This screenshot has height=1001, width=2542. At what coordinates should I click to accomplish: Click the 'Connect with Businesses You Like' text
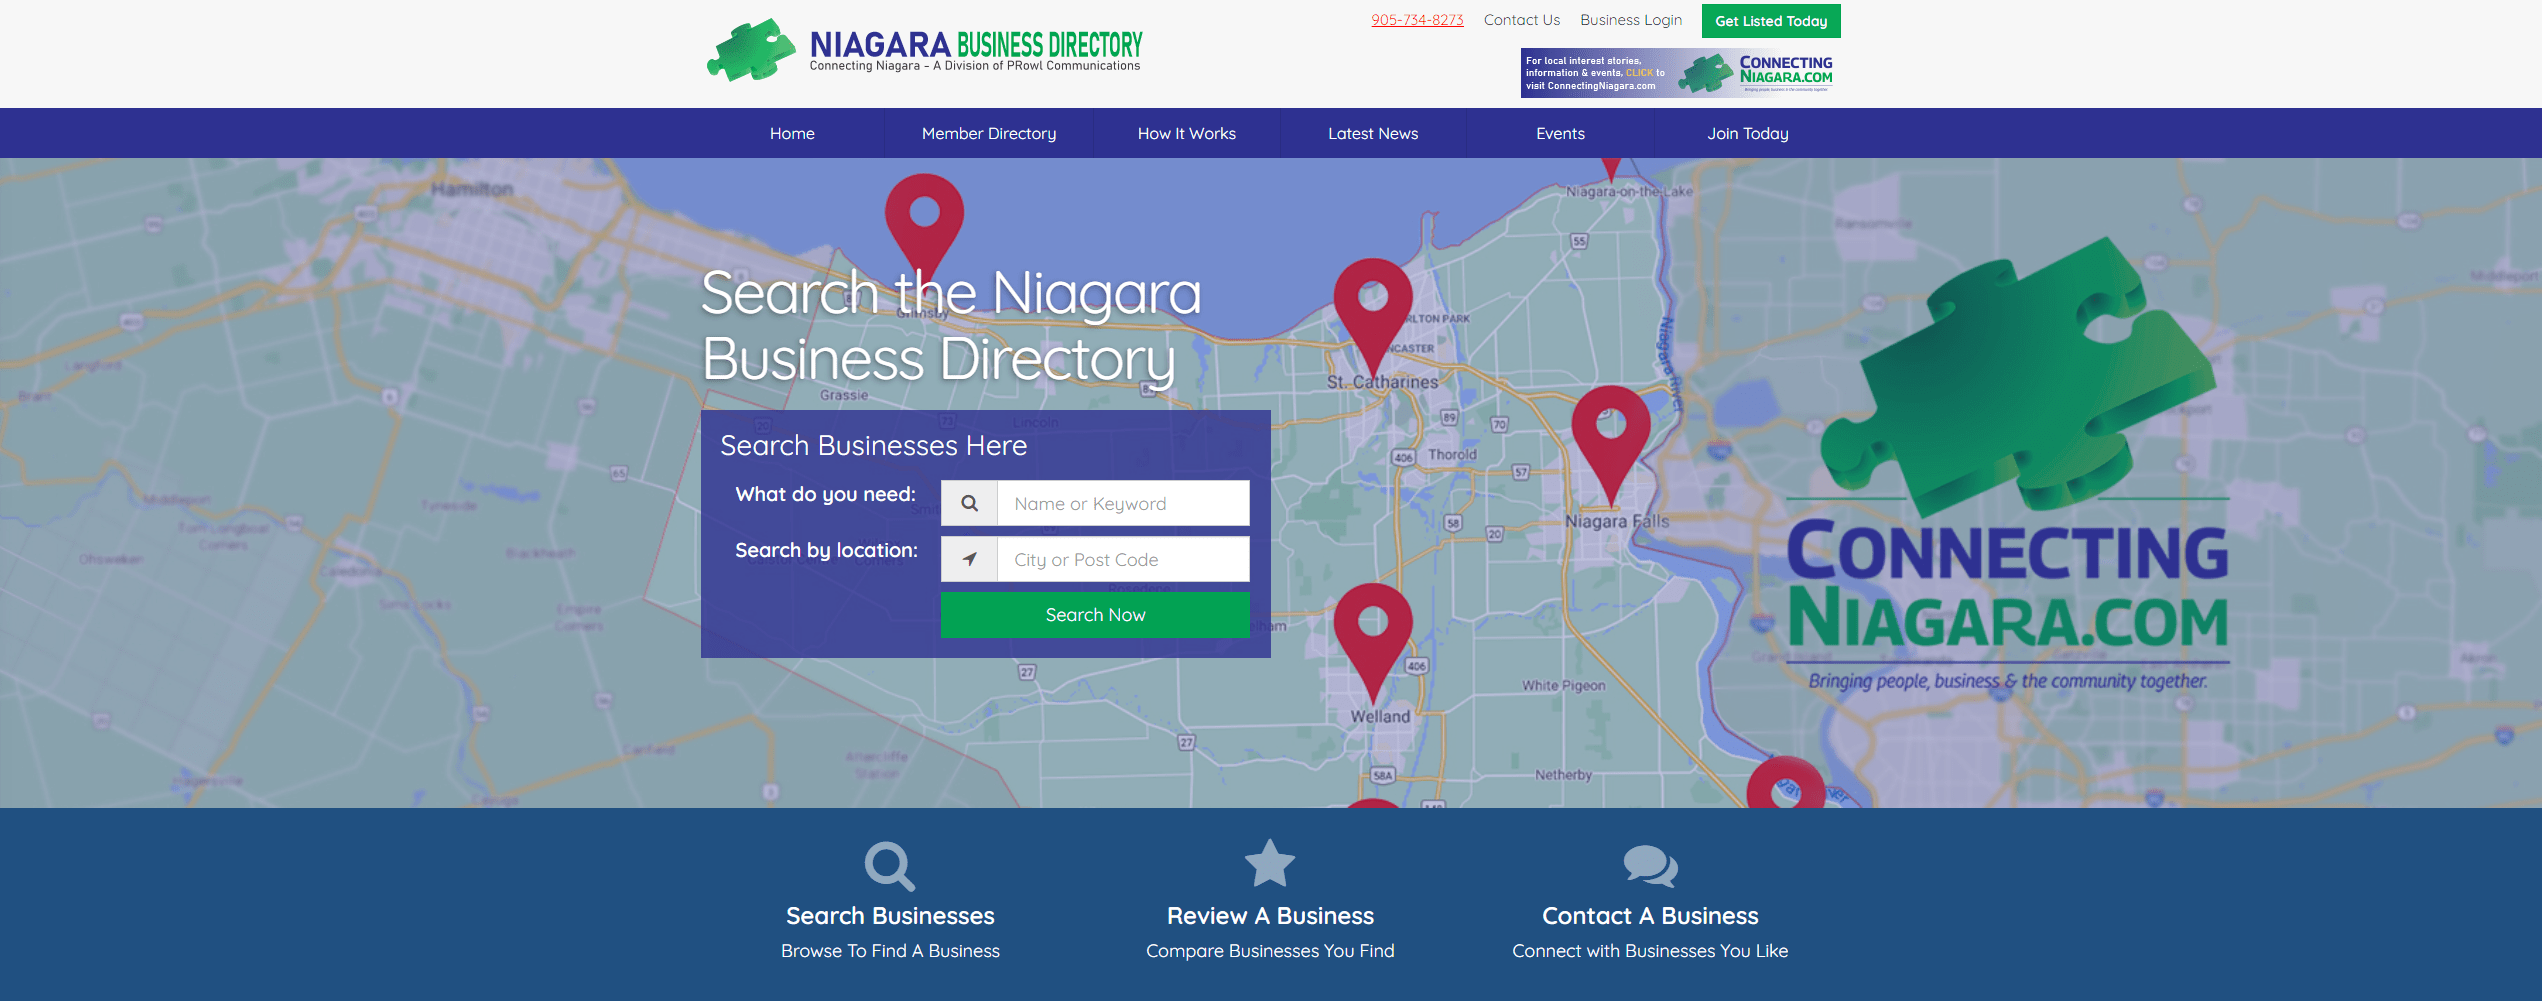1650,951
